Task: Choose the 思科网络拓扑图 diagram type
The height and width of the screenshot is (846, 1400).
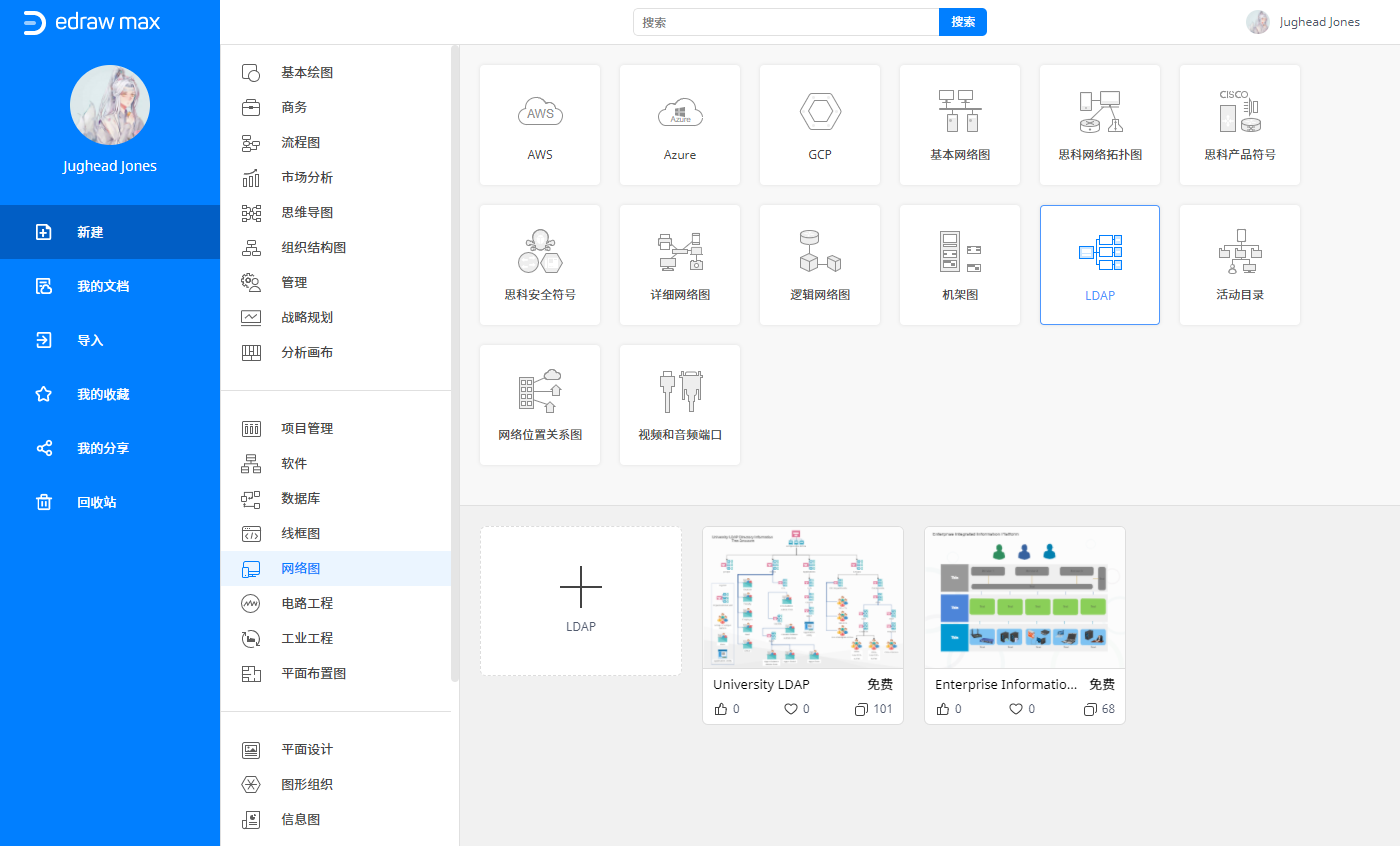Action: pyautogui.click(x=1100, y=125)
